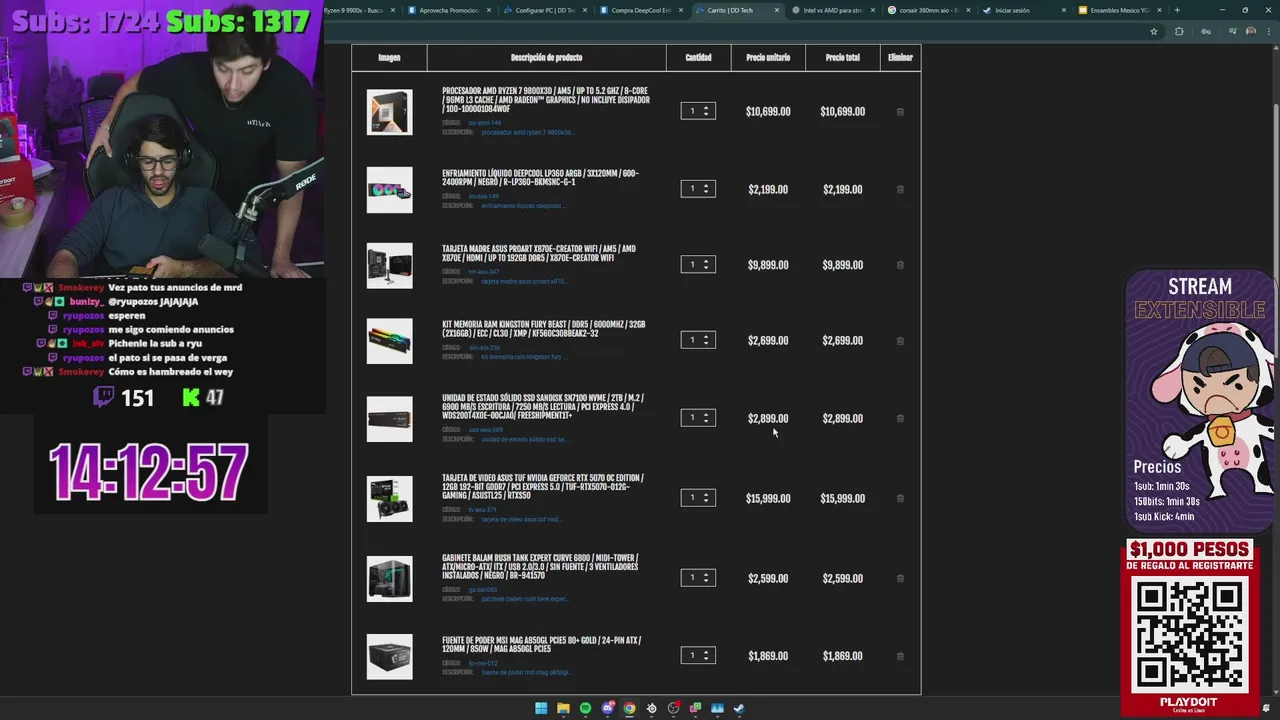This screenshot has width=1280, height=720.
Task: Adjust quantity stepper for MSI MAG A850GL
Action: coord(698,655)
